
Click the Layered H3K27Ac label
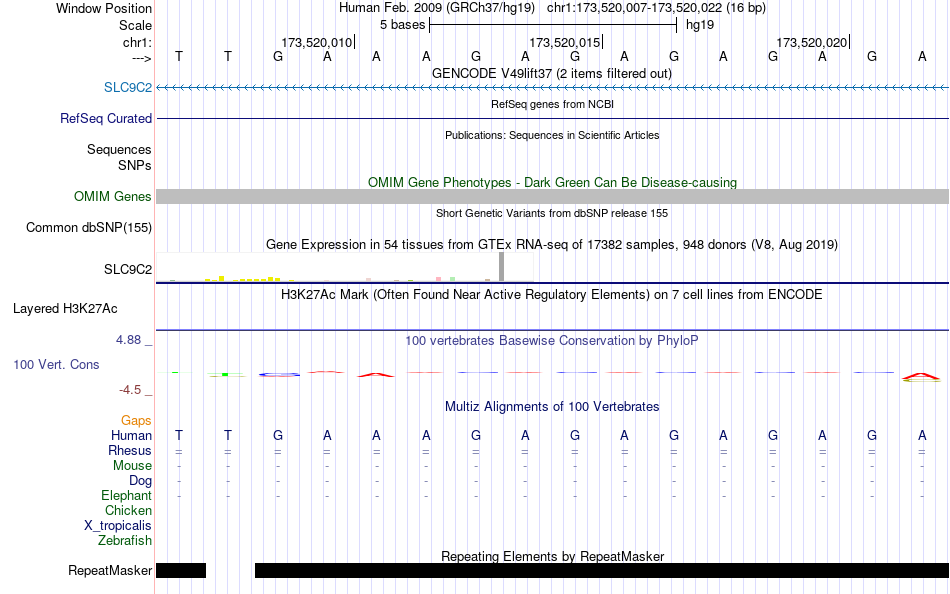coord(65,309)
